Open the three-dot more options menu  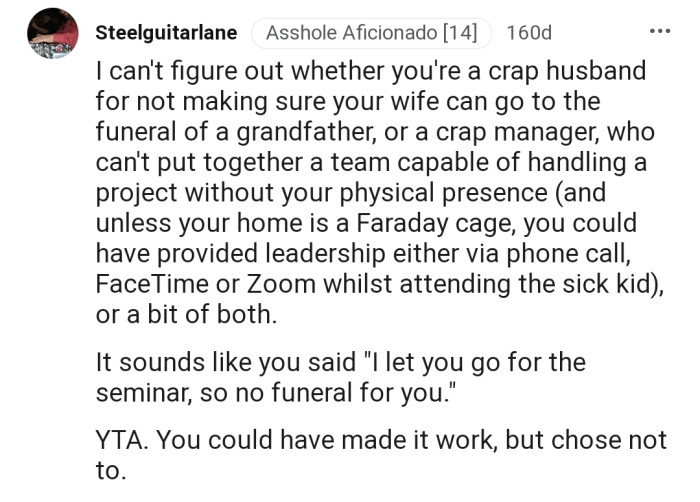coord(659,31)
